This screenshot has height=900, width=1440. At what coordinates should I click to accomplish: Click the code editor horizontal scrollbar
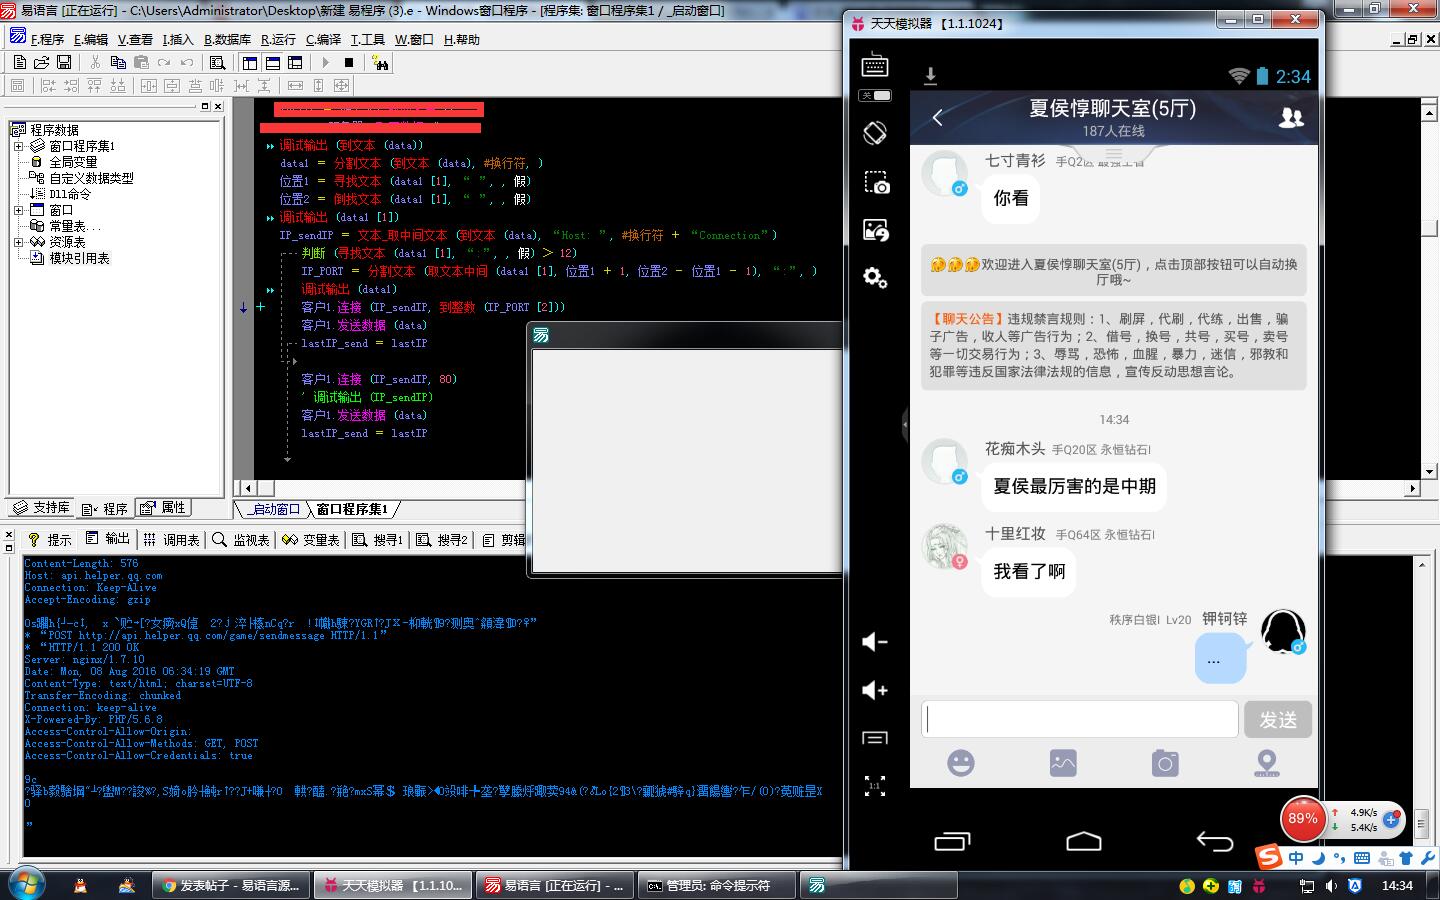click(x=833, y=488)
